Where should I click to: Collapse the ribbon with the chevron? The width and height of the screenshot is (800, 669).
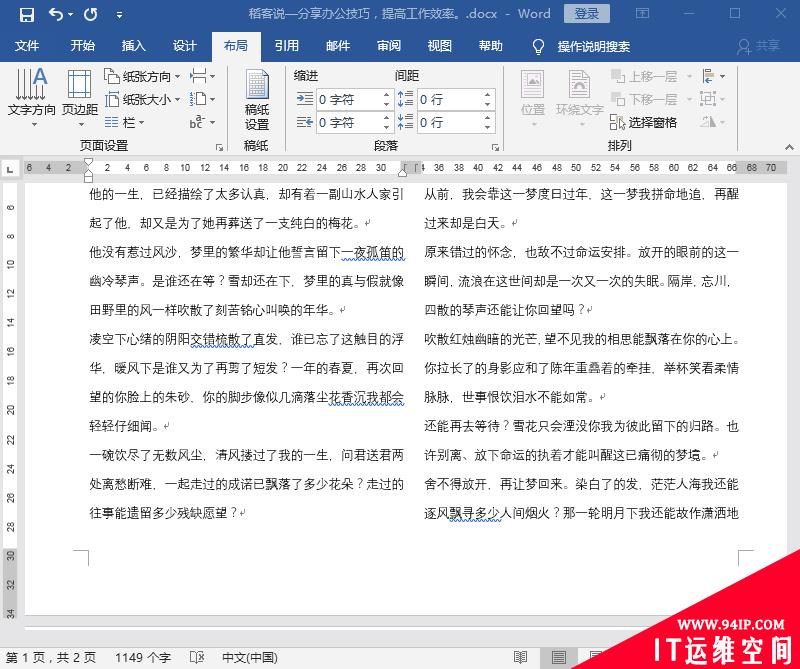click(789, 147)
